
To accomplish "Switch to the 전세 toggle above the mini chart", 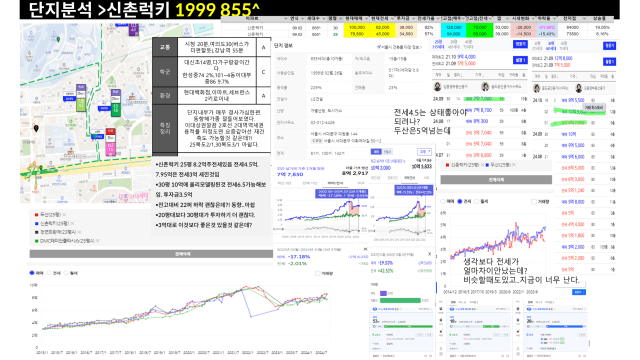I will 387,152.
